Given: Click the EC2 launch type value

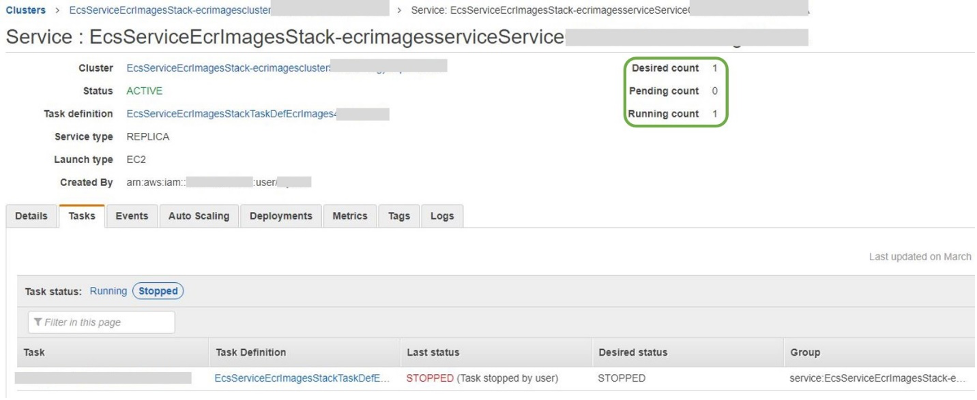Looking at the screenshot, I should [x=136, y=160].
